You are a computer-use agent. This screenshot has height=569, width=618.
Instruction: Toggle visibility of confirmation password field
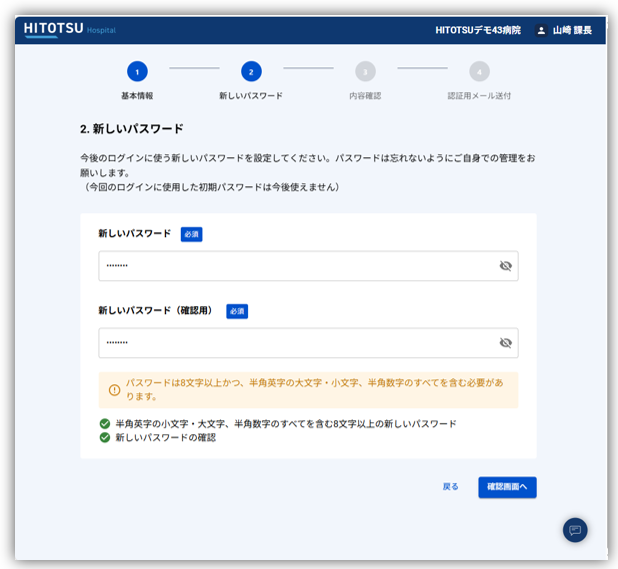point(505,343)
